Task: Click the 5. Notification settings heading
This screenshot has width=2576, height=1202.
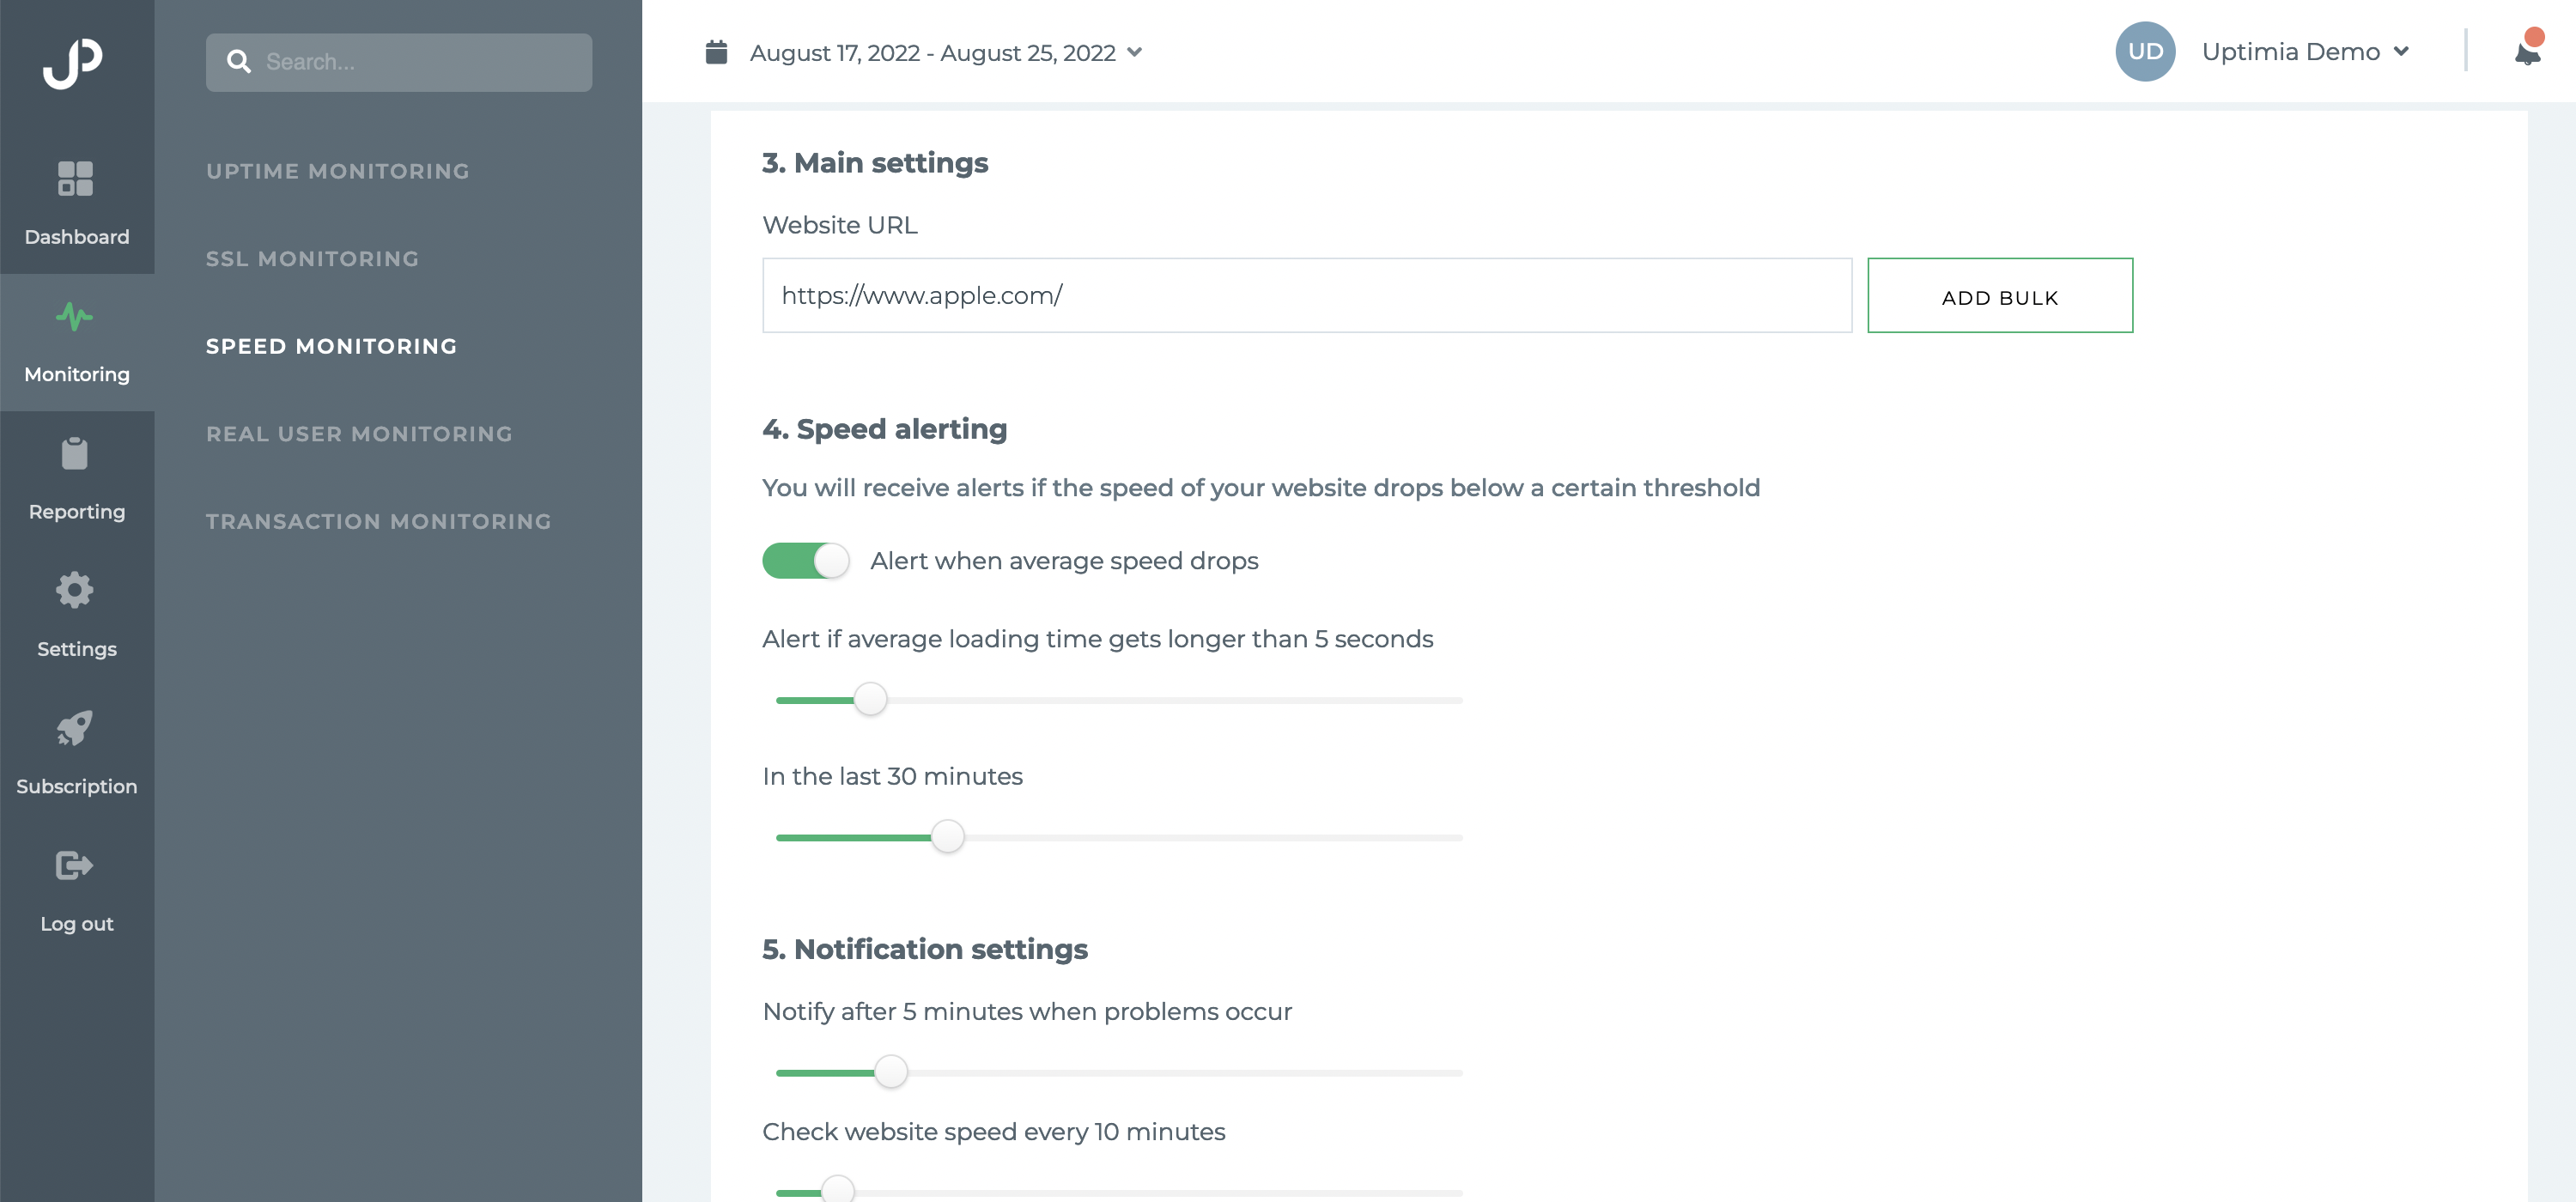Action: point(925,950)
